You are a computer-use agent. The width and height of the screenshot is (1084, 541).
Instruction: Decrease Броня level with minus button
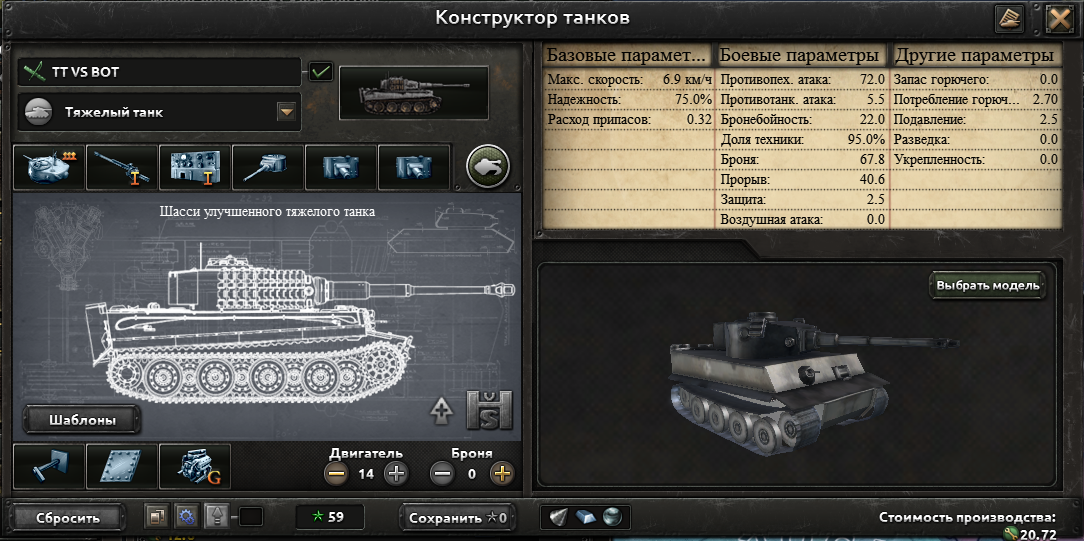tap(442, 474)
